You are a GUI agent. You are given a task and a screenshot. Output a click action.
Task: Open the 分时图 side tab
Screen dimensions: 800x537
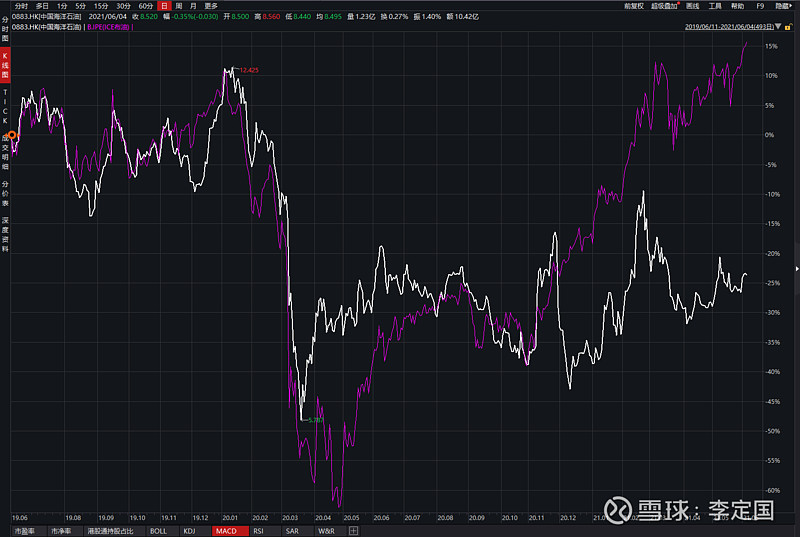pyautogui.click(x=5, y=29)
